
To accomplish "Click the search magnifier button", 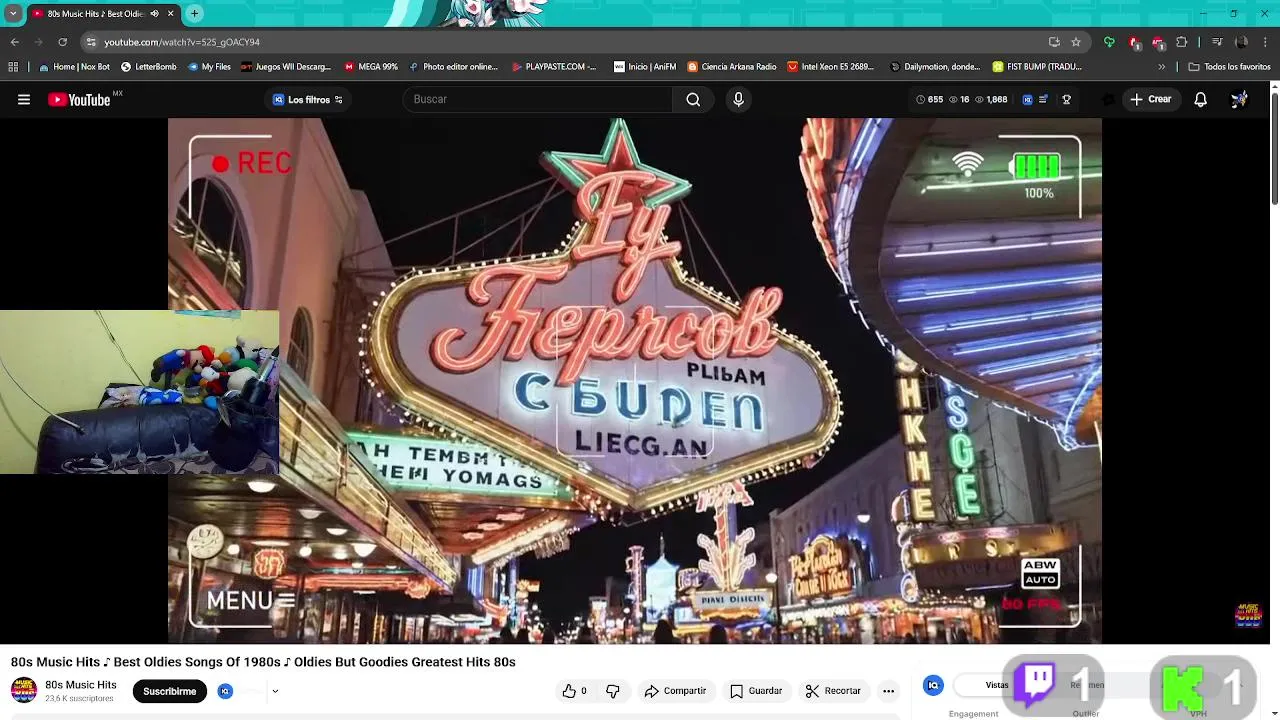I will (x=693, y=99).
